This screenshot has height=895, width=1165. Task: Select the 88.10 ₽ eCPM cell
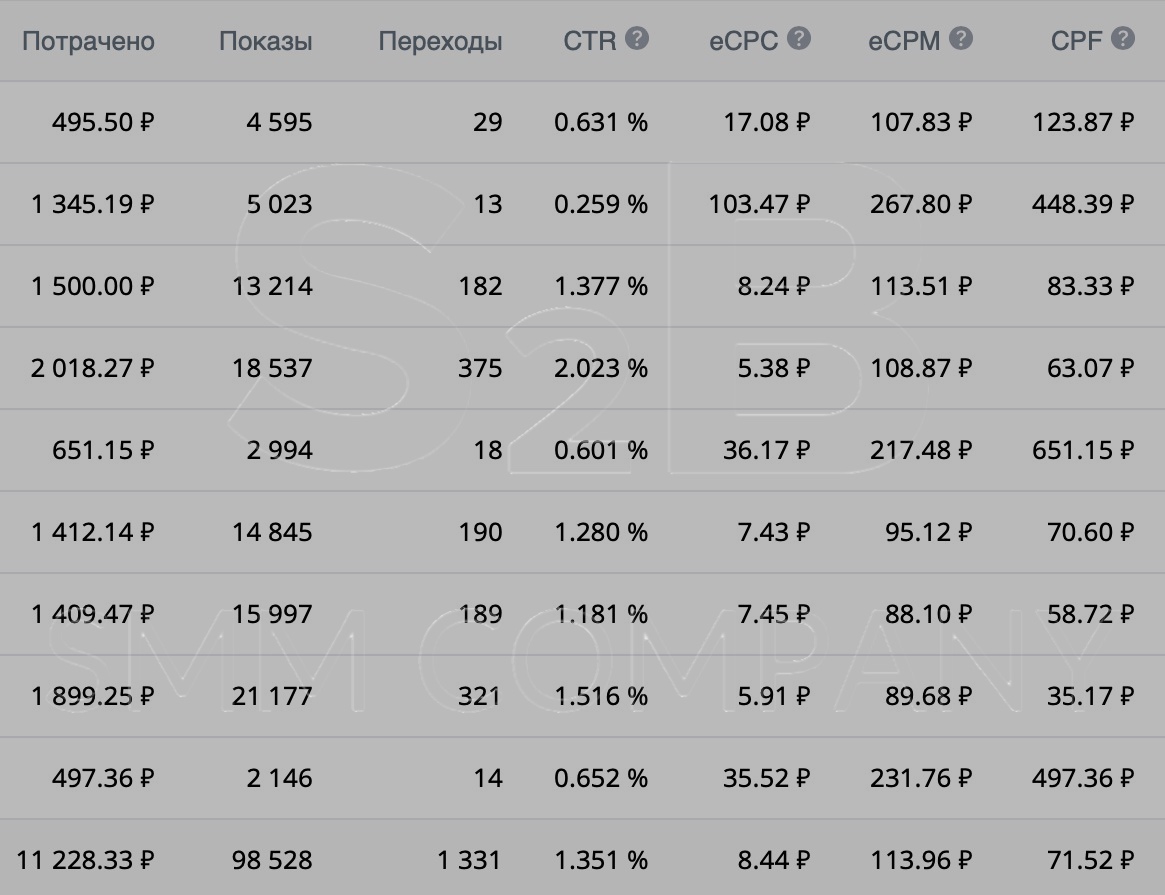click(928, 614)
